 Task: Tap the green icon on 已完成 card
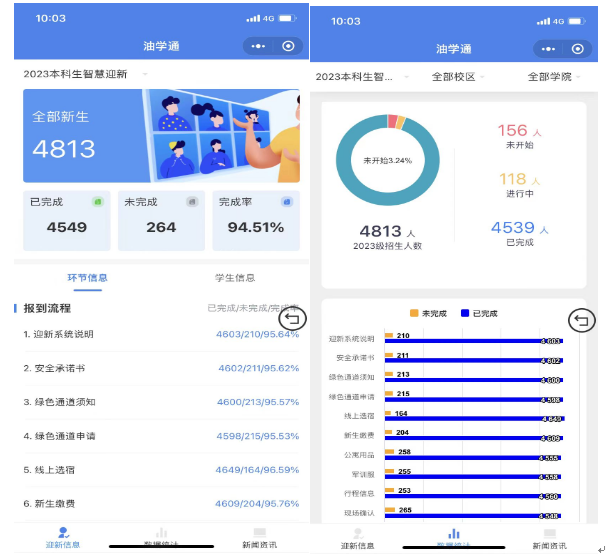point(98,201)
